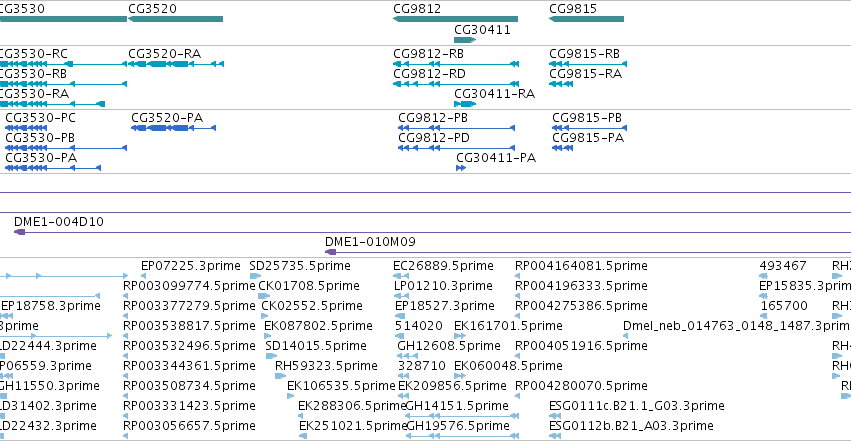The height and width of the screenshot is (441, 851).
Task: Click the CG9812 gene arrow glyph
Action: coord(455,19)
